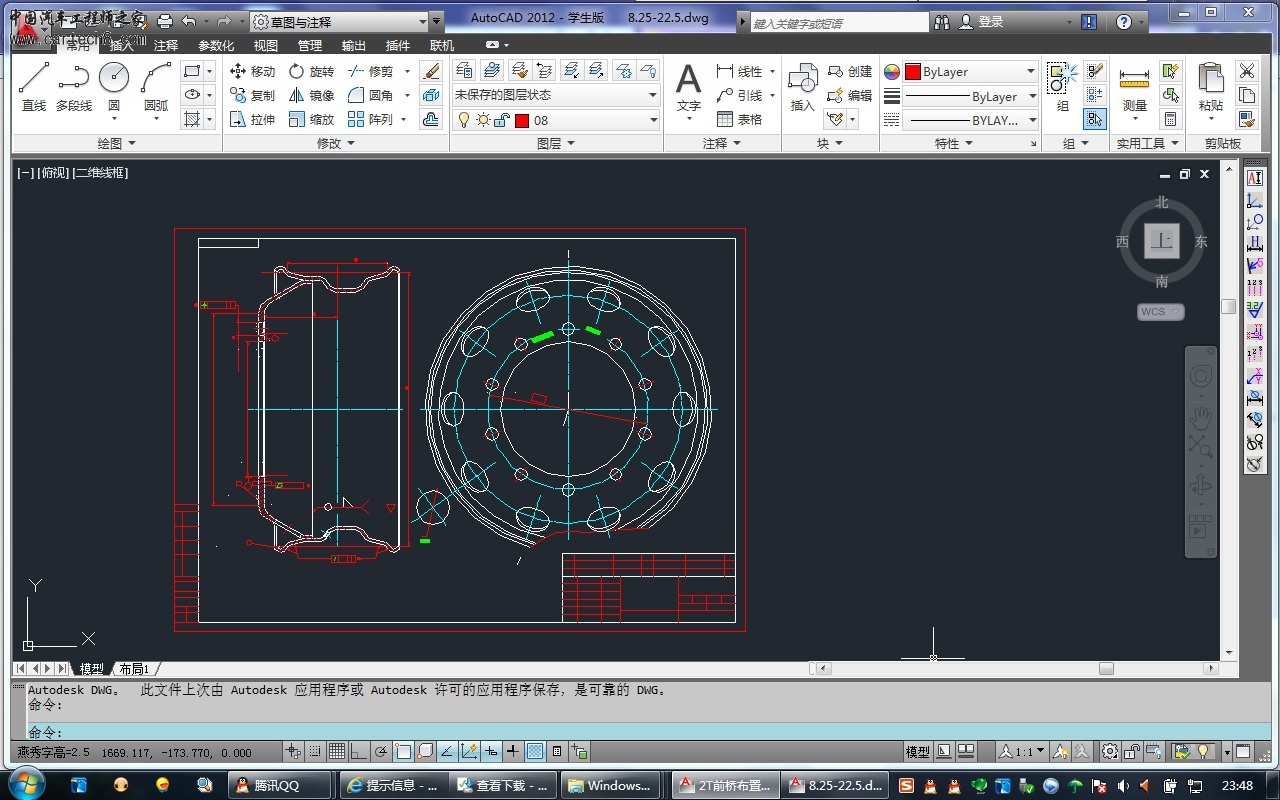
Task: Click the 插入 (Insert block) tool
Action: pos(803,87)
